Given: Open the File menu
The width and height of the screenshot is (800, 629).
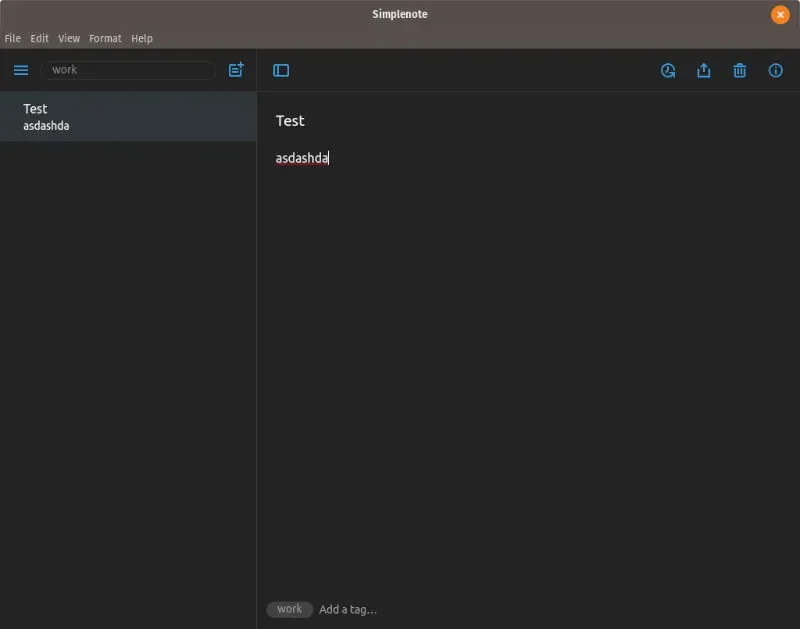Looking at the screenshot, I should (13, 38).
